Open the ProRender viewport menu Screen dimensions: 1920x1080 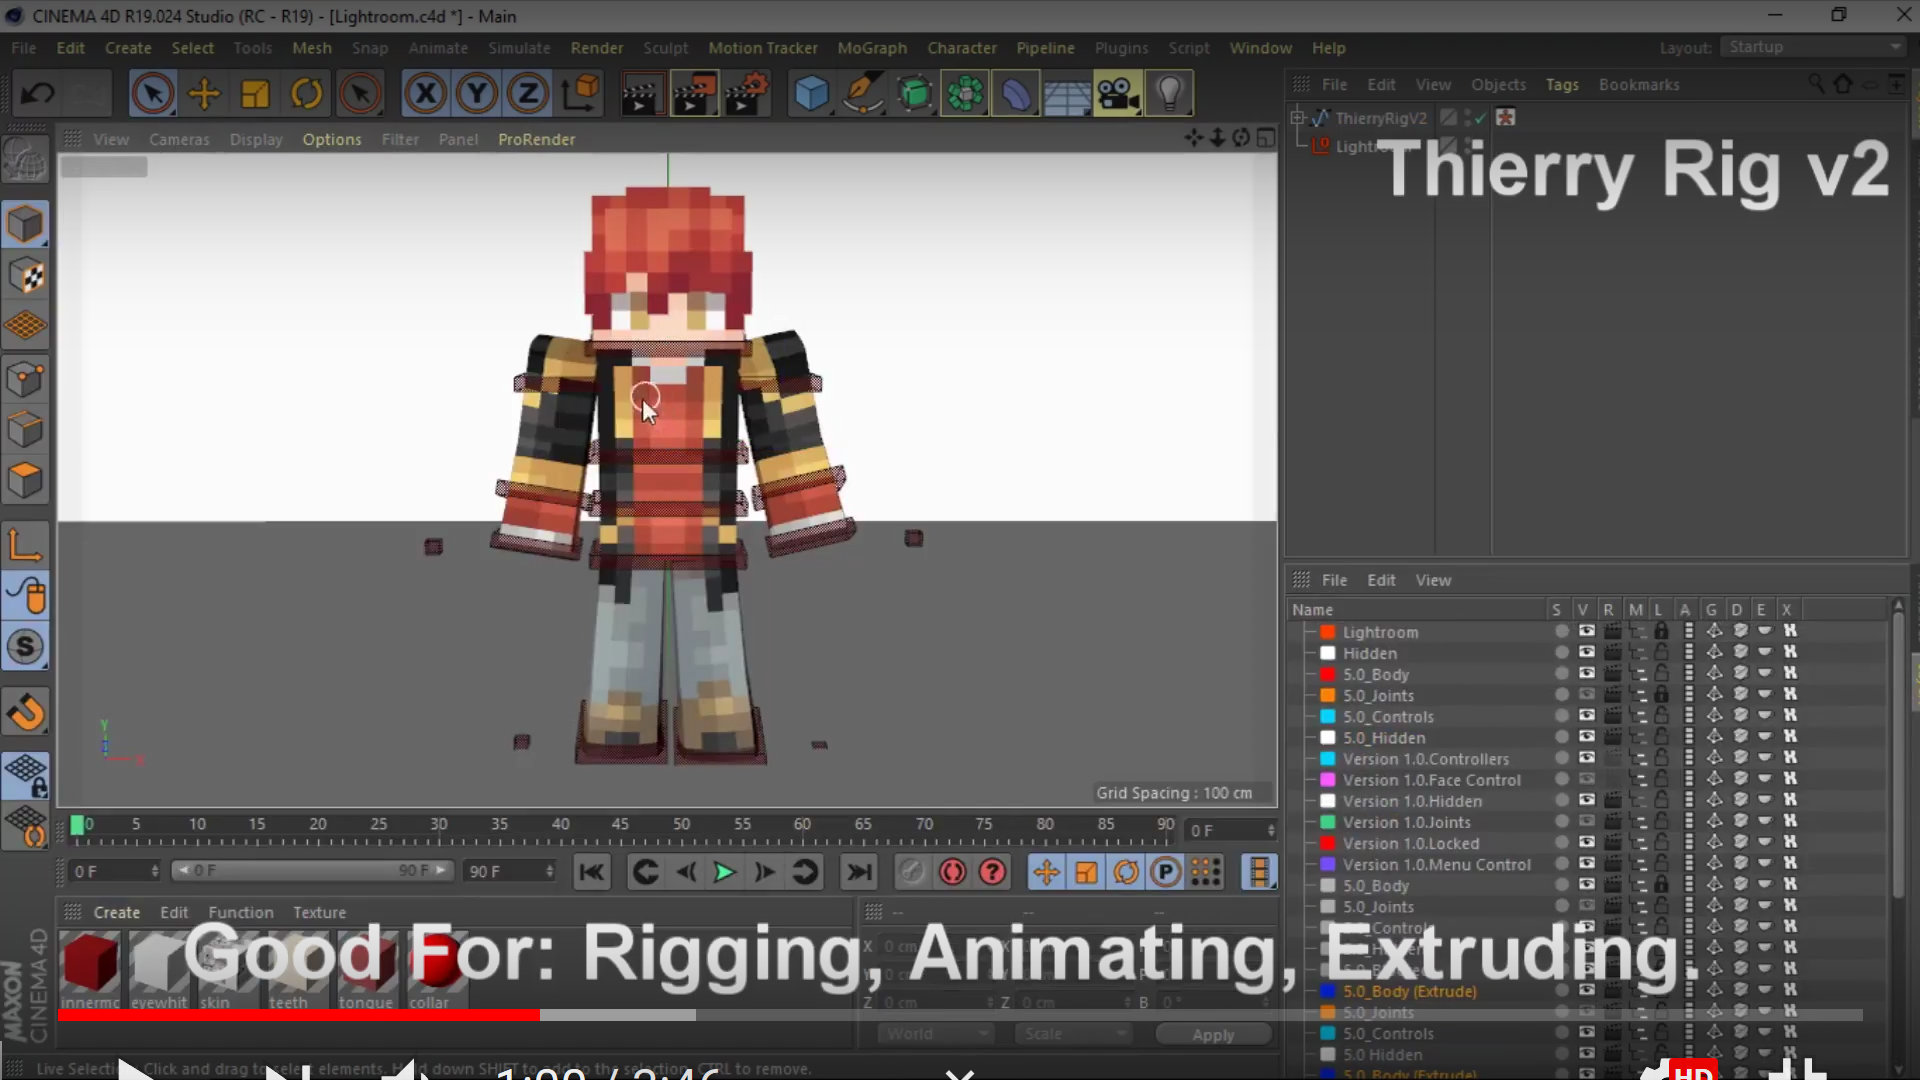[x=537, y=139]
